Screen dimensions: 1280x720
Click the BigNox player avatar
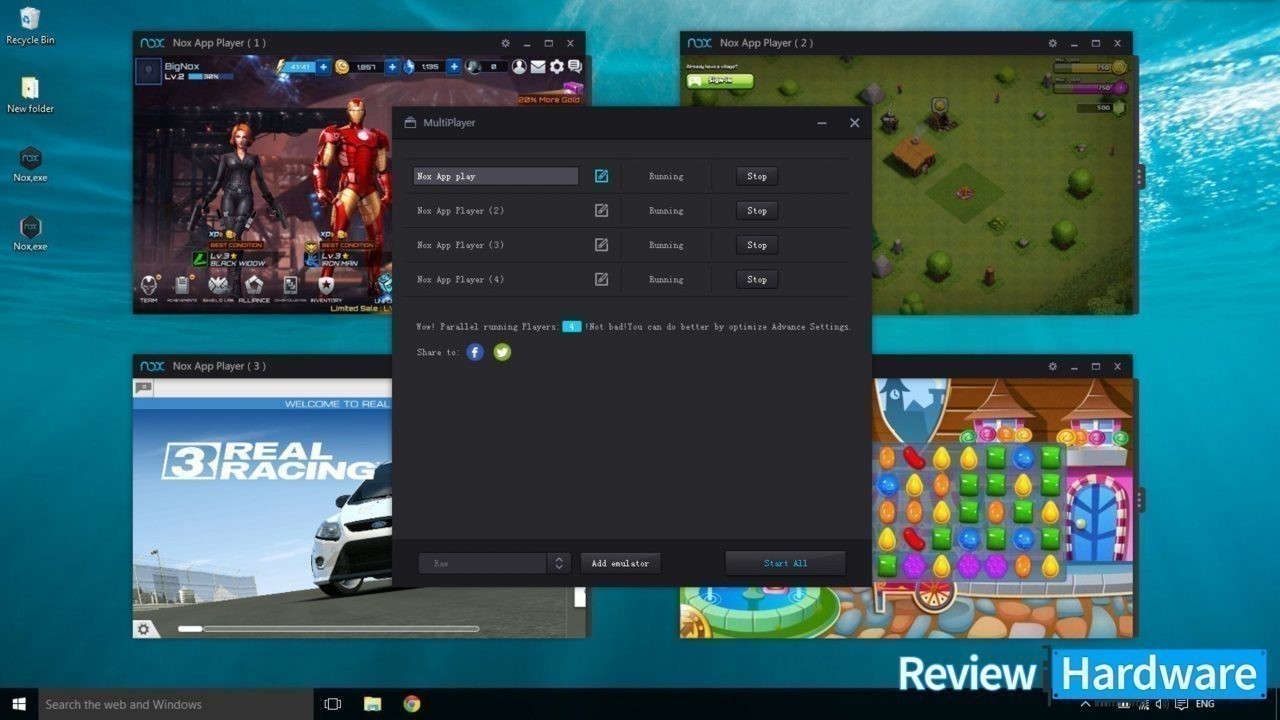[x=148, y=71]
